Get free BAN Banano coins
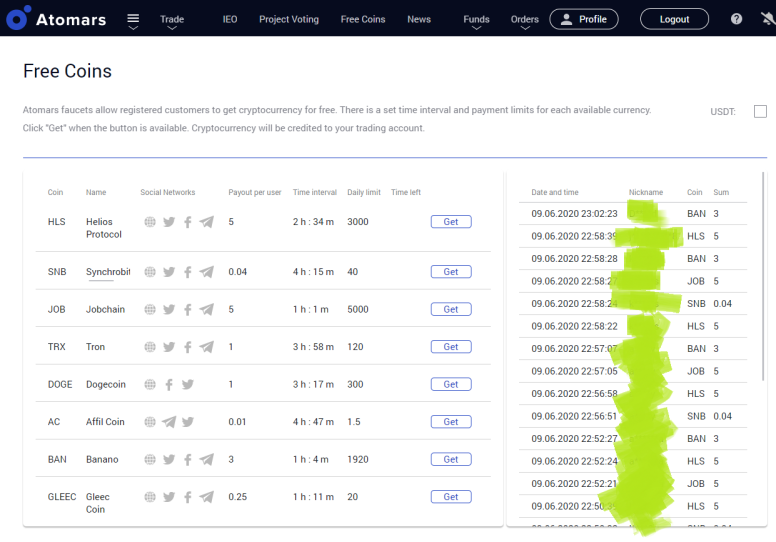This screenshot has width=776, height=542. pos(451,459)
